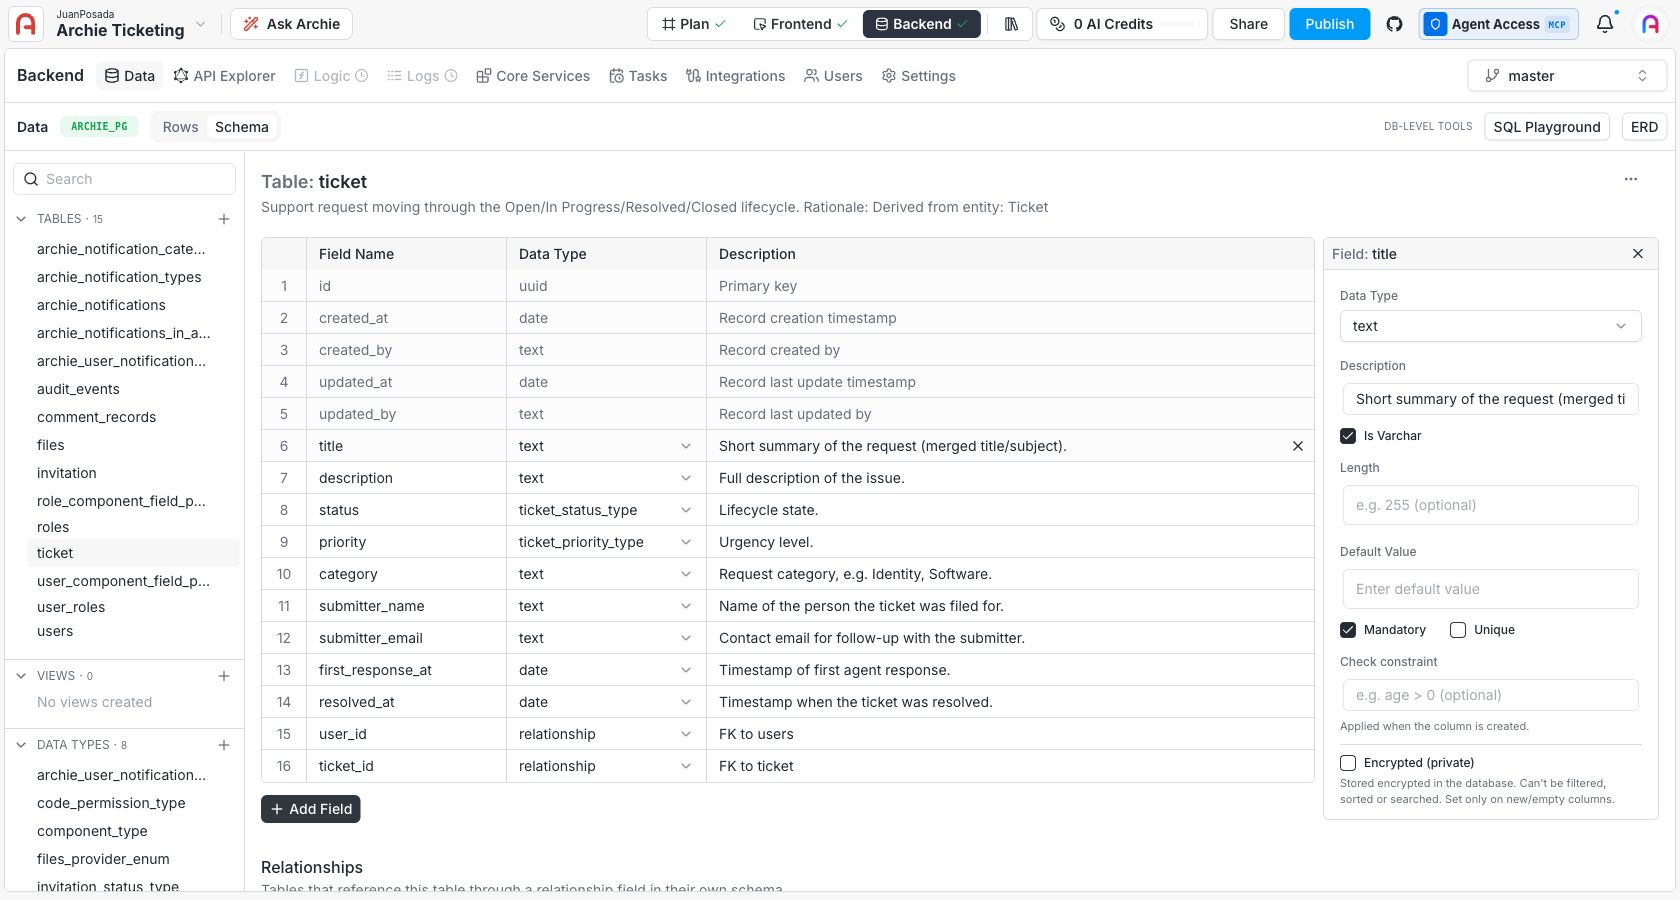
Task: Check Encrypted (private) option
Action: coord(1348,763)
